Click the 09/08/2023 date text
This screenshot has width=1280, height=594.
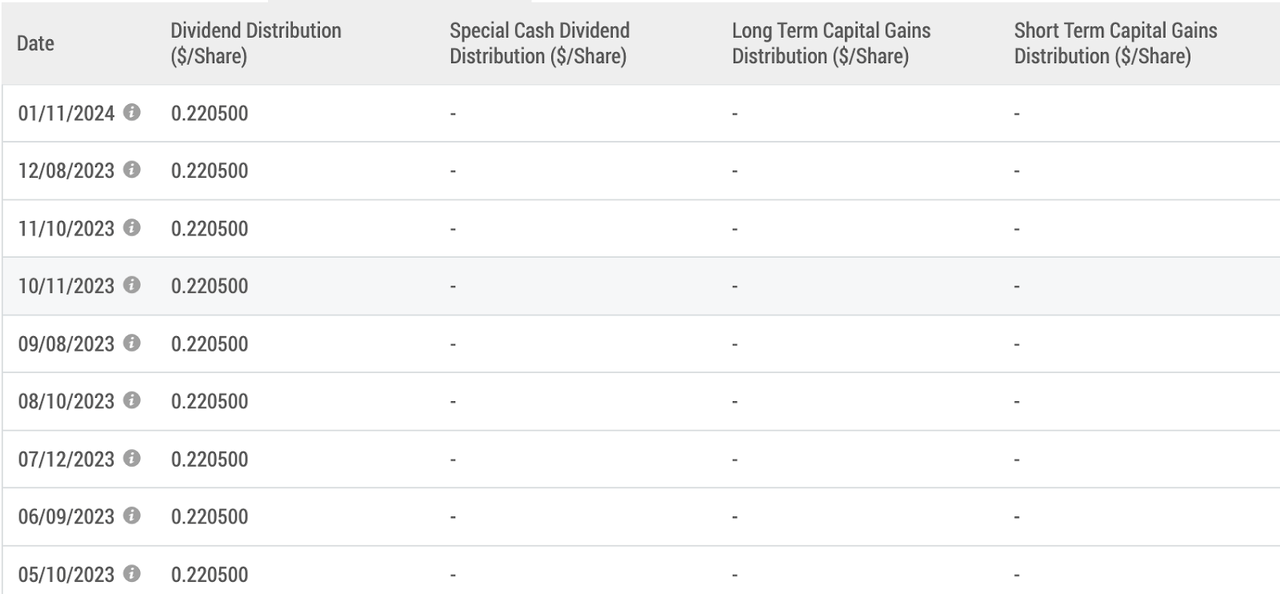66,344
